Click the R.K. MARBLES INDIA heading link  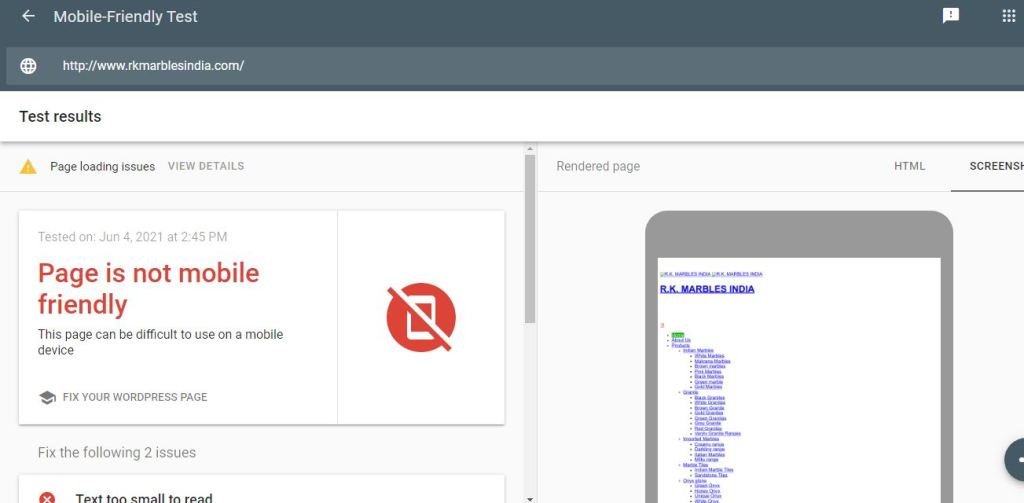tap(707, 289)
